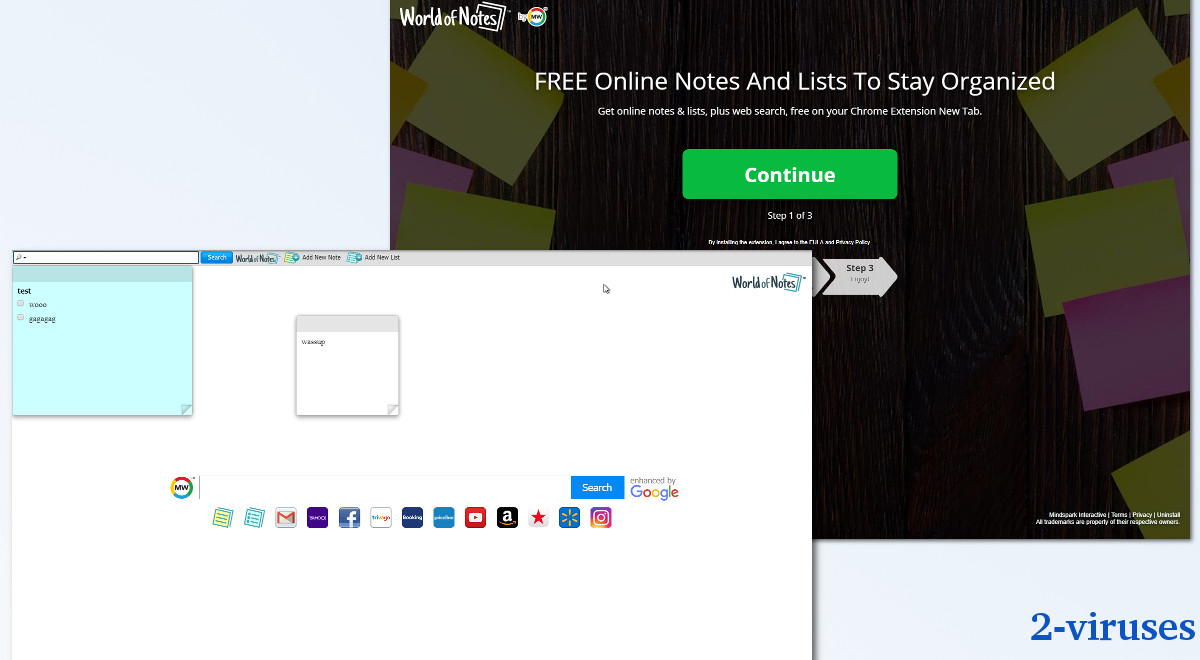Viewport: 1200px width, 660px height.
Task: Click the World of Notes logo in the toolbar
Action: click(x=256, y=257)
